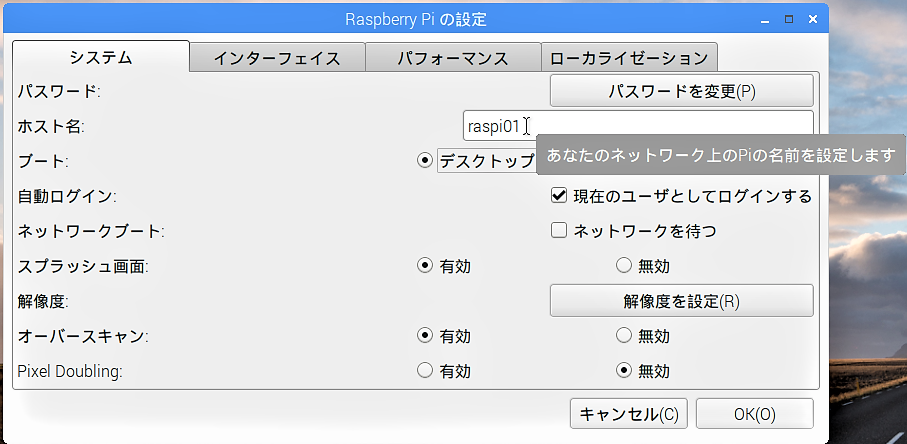Open the インターフェイス tab
This screenshot has width=907, height=444.
(x=277, y=58)
